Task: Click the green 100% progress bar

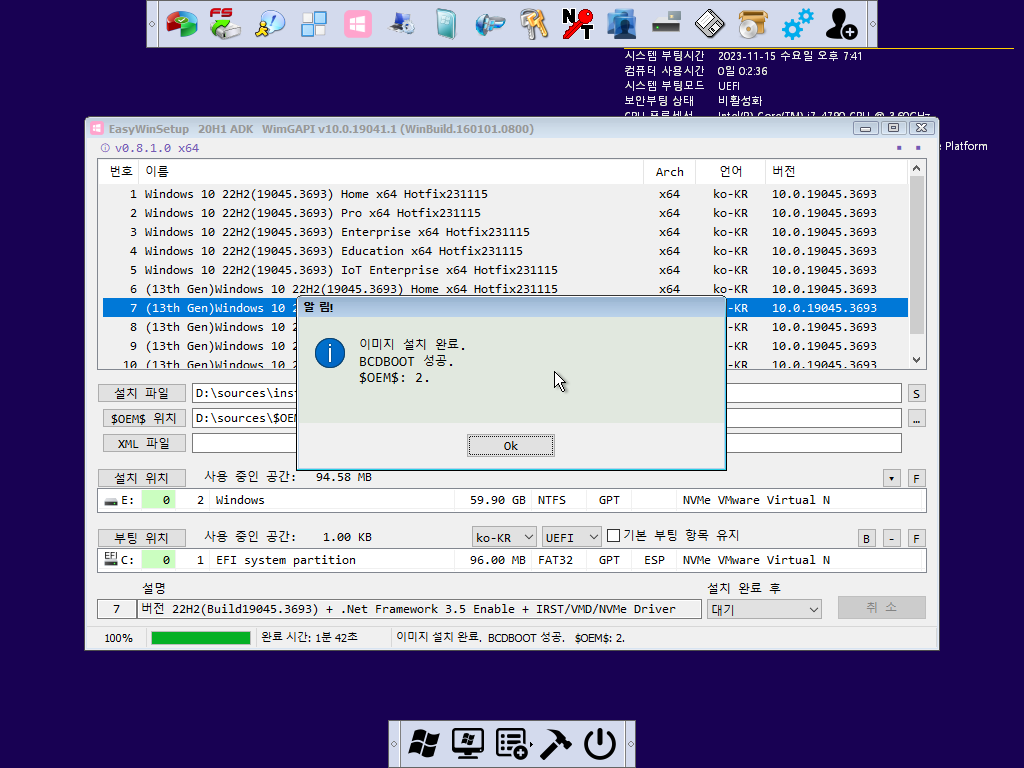Action: click(200, 638)
